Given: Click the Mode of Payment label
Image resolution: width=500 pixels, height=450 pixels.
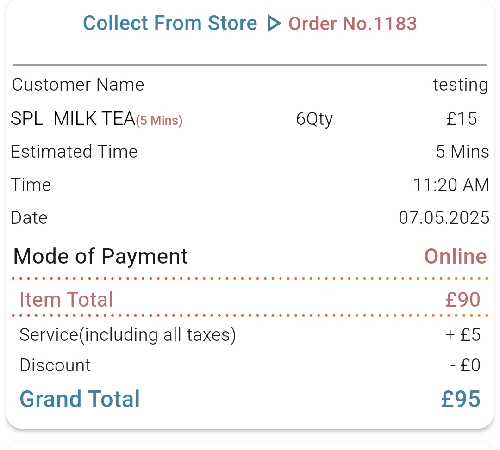Looking at the screenshot, I should [100, 257].
